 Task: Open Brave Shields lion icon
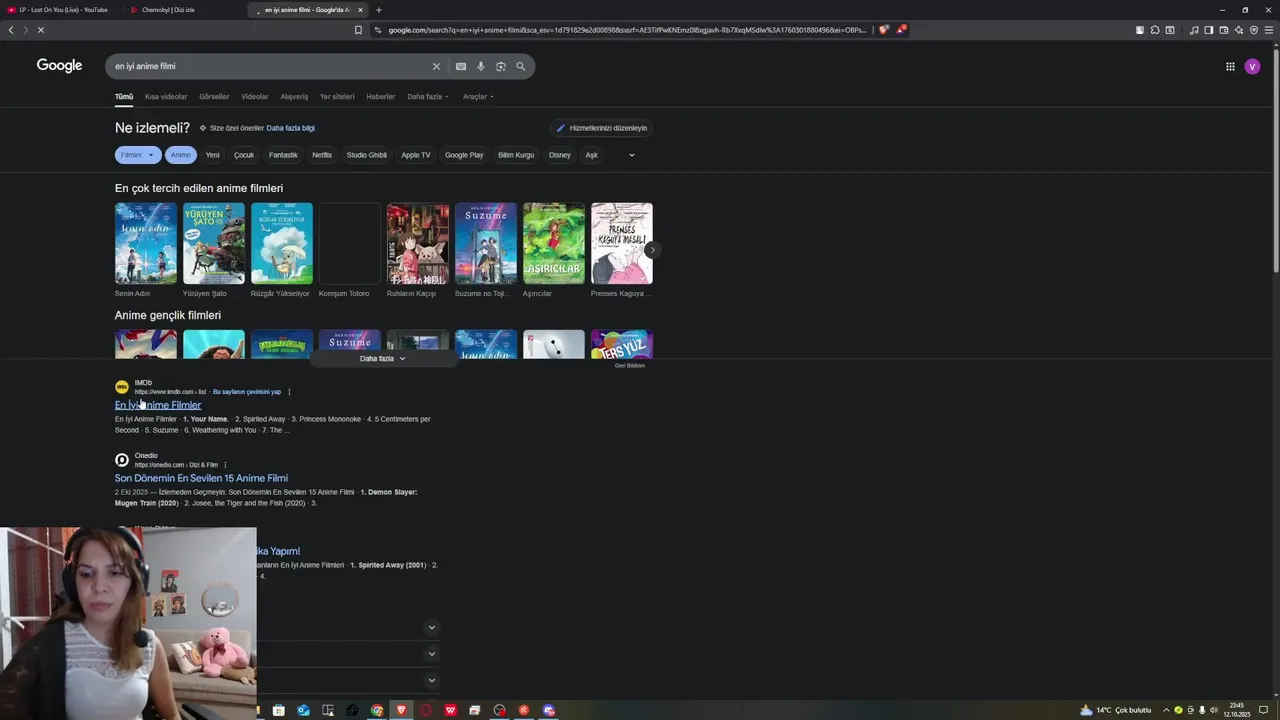click(x=884, y=30)
